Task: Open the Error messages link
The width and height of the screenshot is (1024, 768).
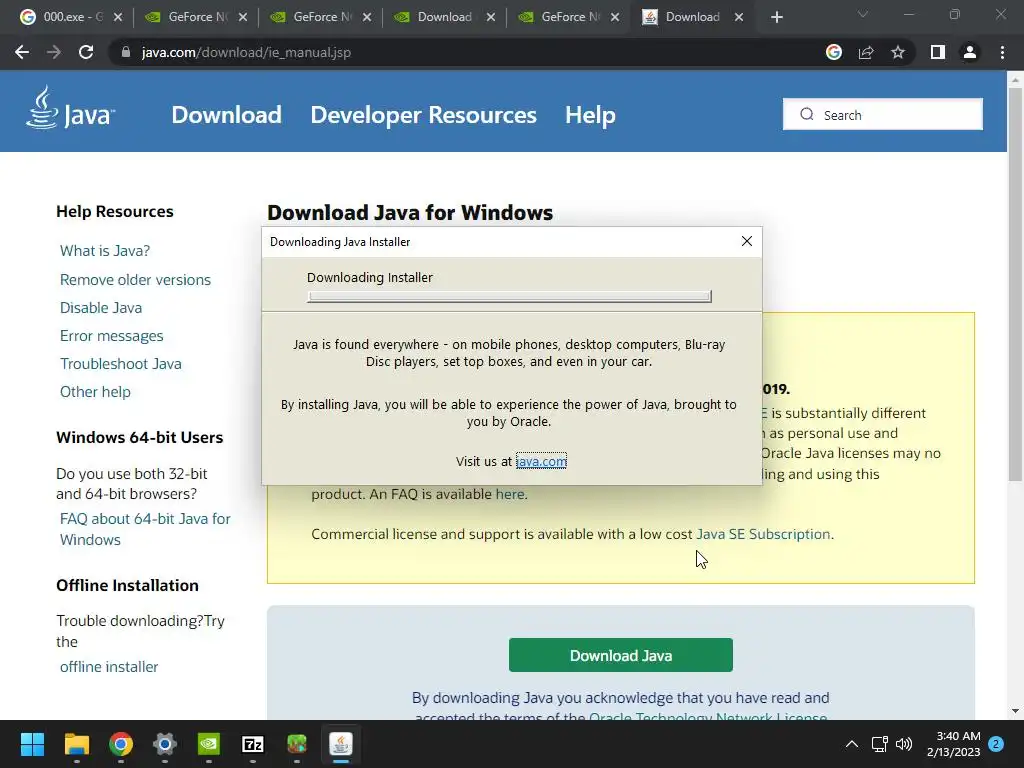Action: (112, 336)
